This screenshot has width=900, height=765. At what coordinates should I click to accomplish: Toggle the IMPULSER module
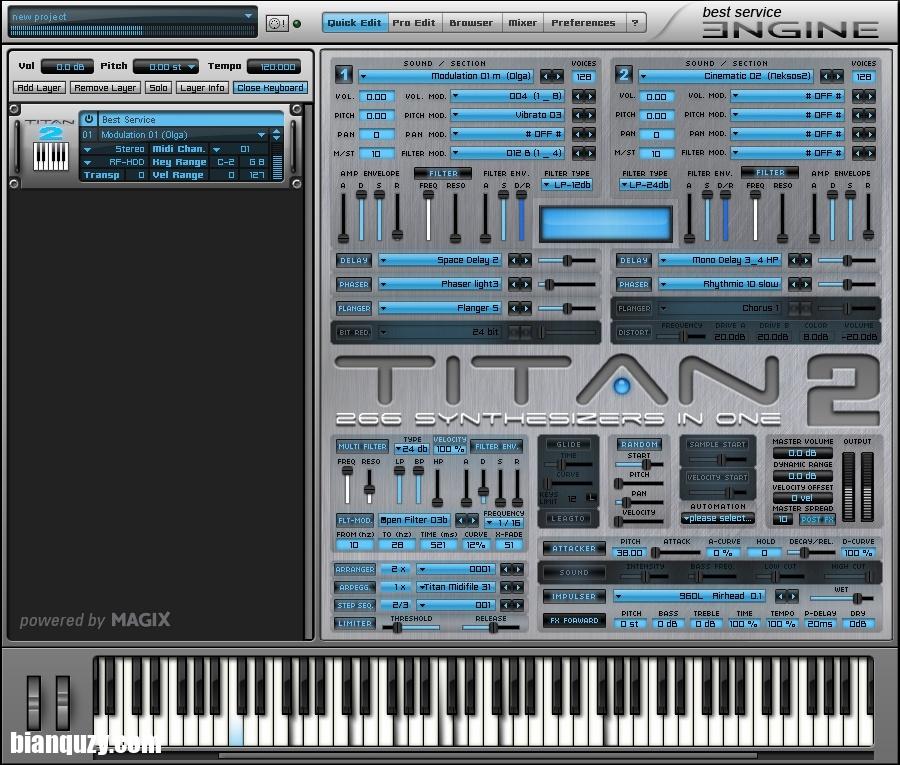(x=574, y=597)
